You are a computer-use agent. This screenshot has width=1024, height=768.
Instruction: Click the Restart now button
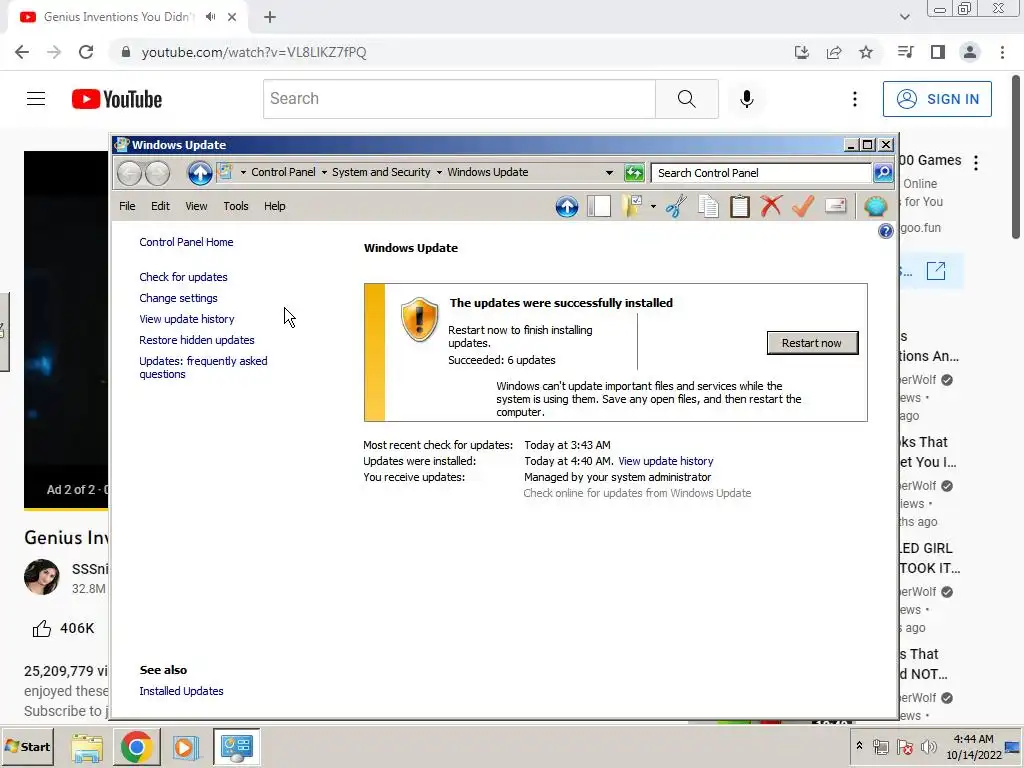coord(812,343)
